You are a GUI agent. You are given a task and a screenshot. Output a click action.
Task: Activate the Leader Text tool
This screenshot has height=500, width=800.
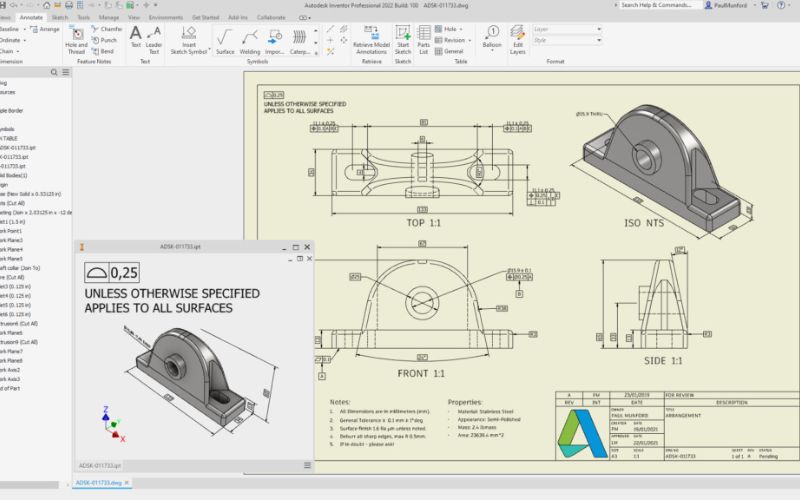154,40
